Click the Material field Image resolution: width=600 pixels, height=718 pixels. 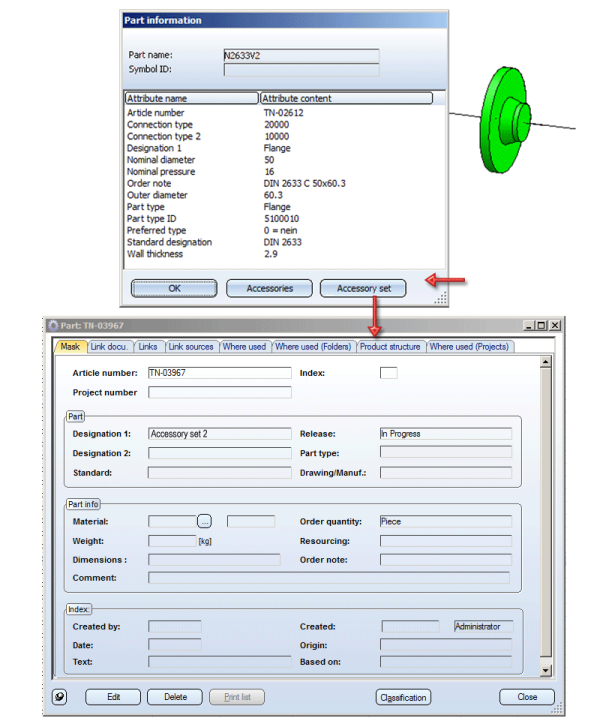tap(172, 521)
